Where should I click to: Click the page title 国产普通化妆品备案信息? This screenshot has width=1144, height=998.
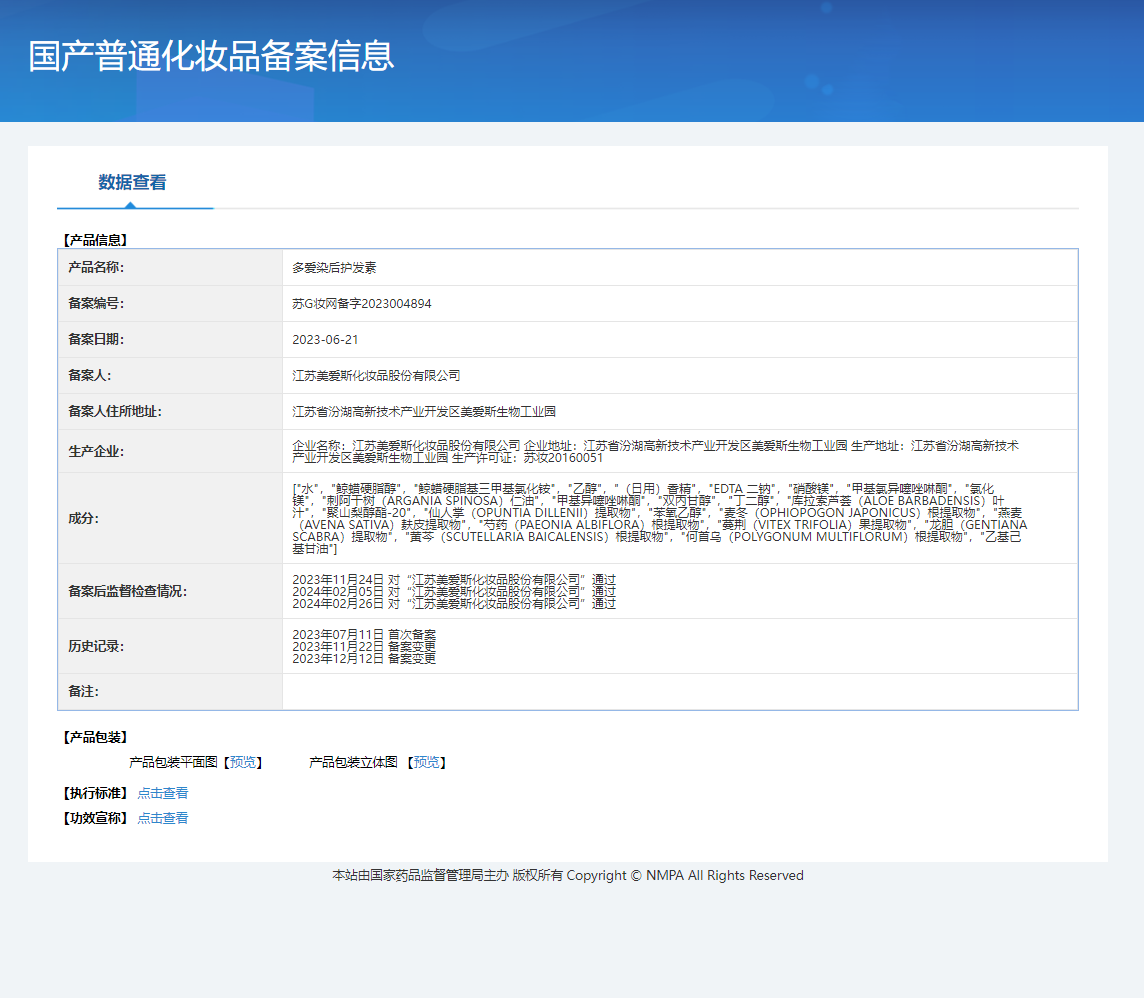[x=211, y=56]
